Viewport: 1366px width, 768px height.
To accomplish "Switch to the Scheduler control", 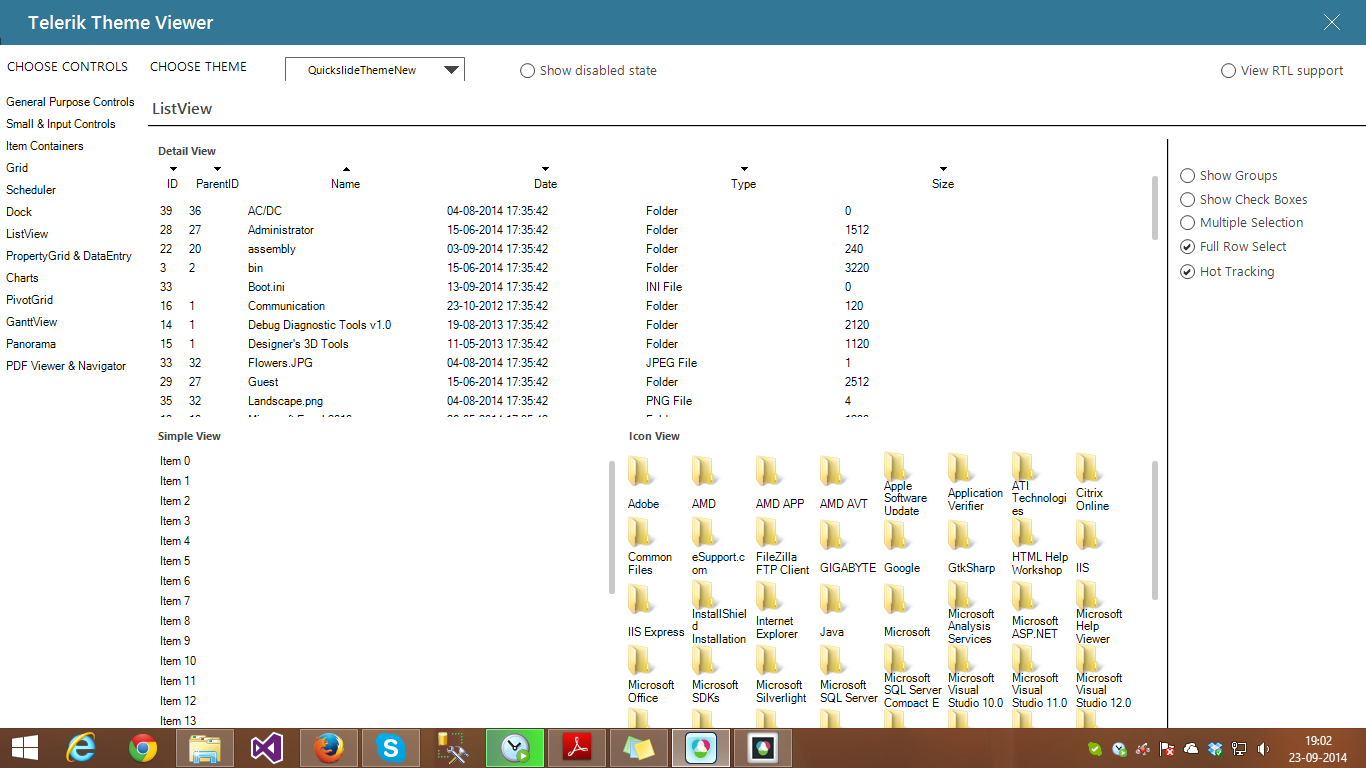I will click(31, 190).
